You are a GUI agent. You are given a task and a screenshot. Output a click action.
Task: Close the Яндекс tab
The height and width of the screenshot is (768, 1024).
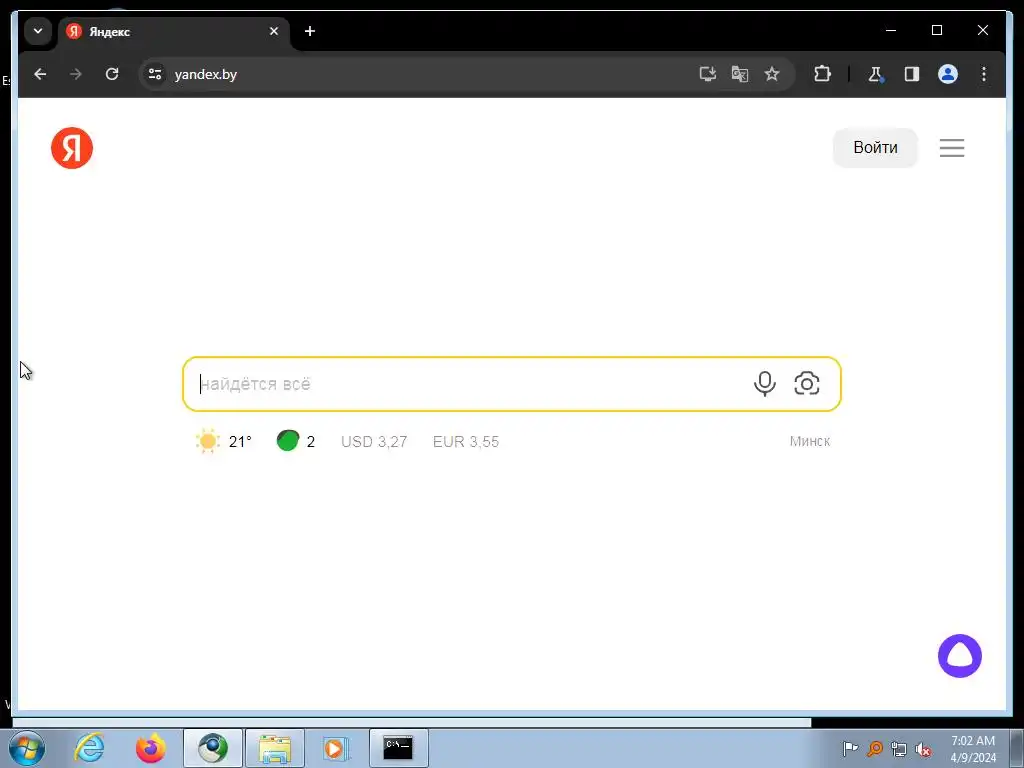click(x=274, y=31)
